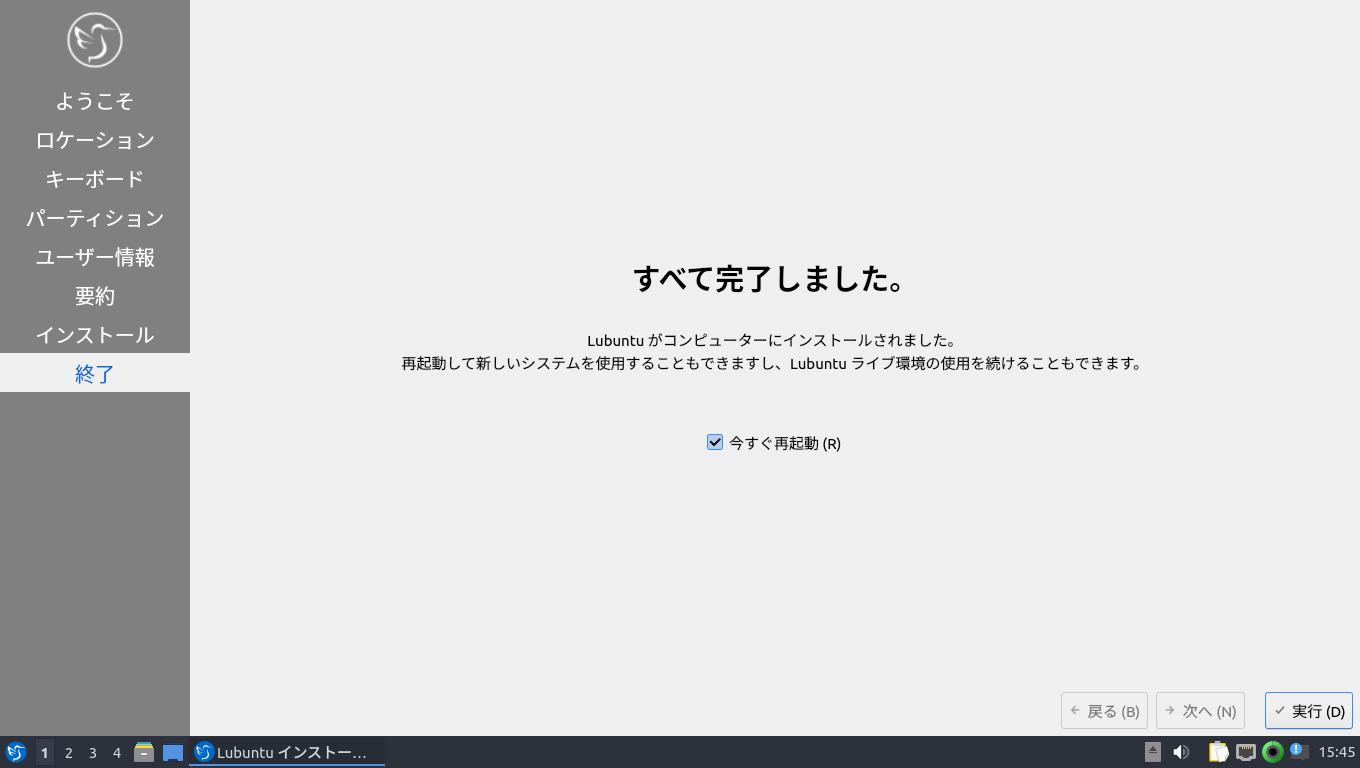The width and height of the screenshot is (1360, 768).
Task: Switch to virtual desktop 2
Action: pyautogui.click(x=69, y=752)
